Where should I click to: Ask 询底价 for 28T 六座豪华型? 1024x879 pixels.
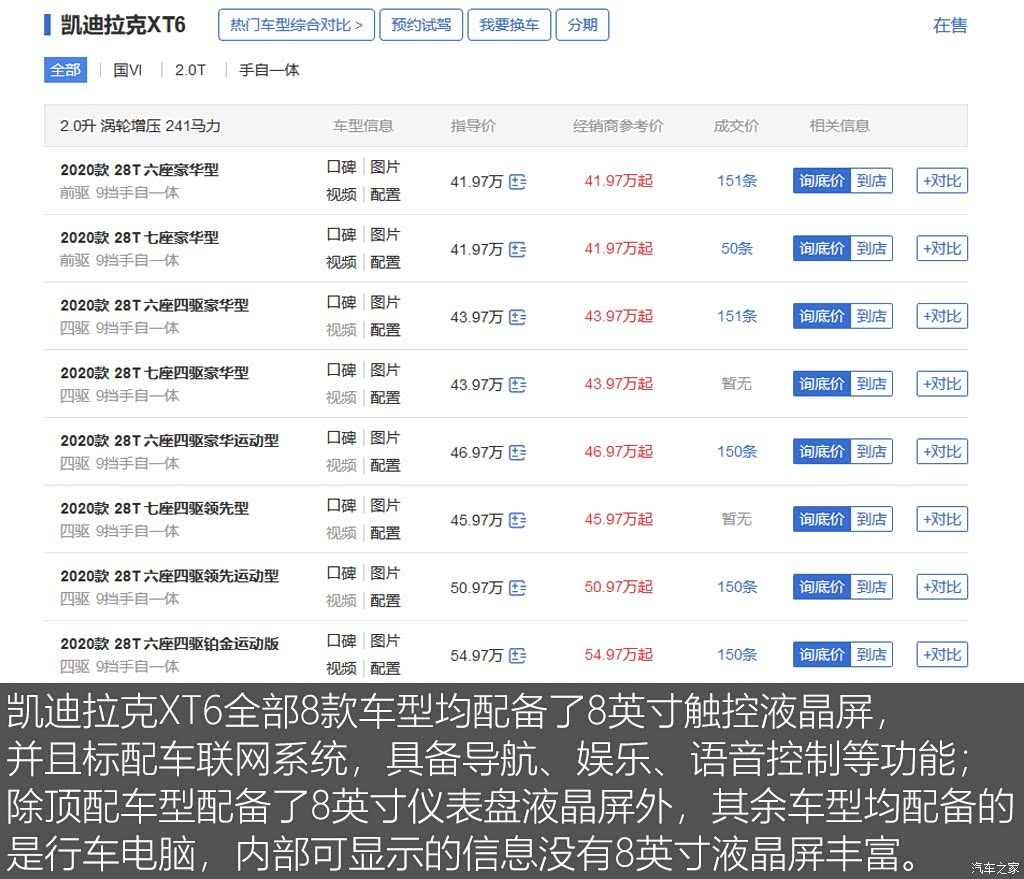tap(822, 181)
